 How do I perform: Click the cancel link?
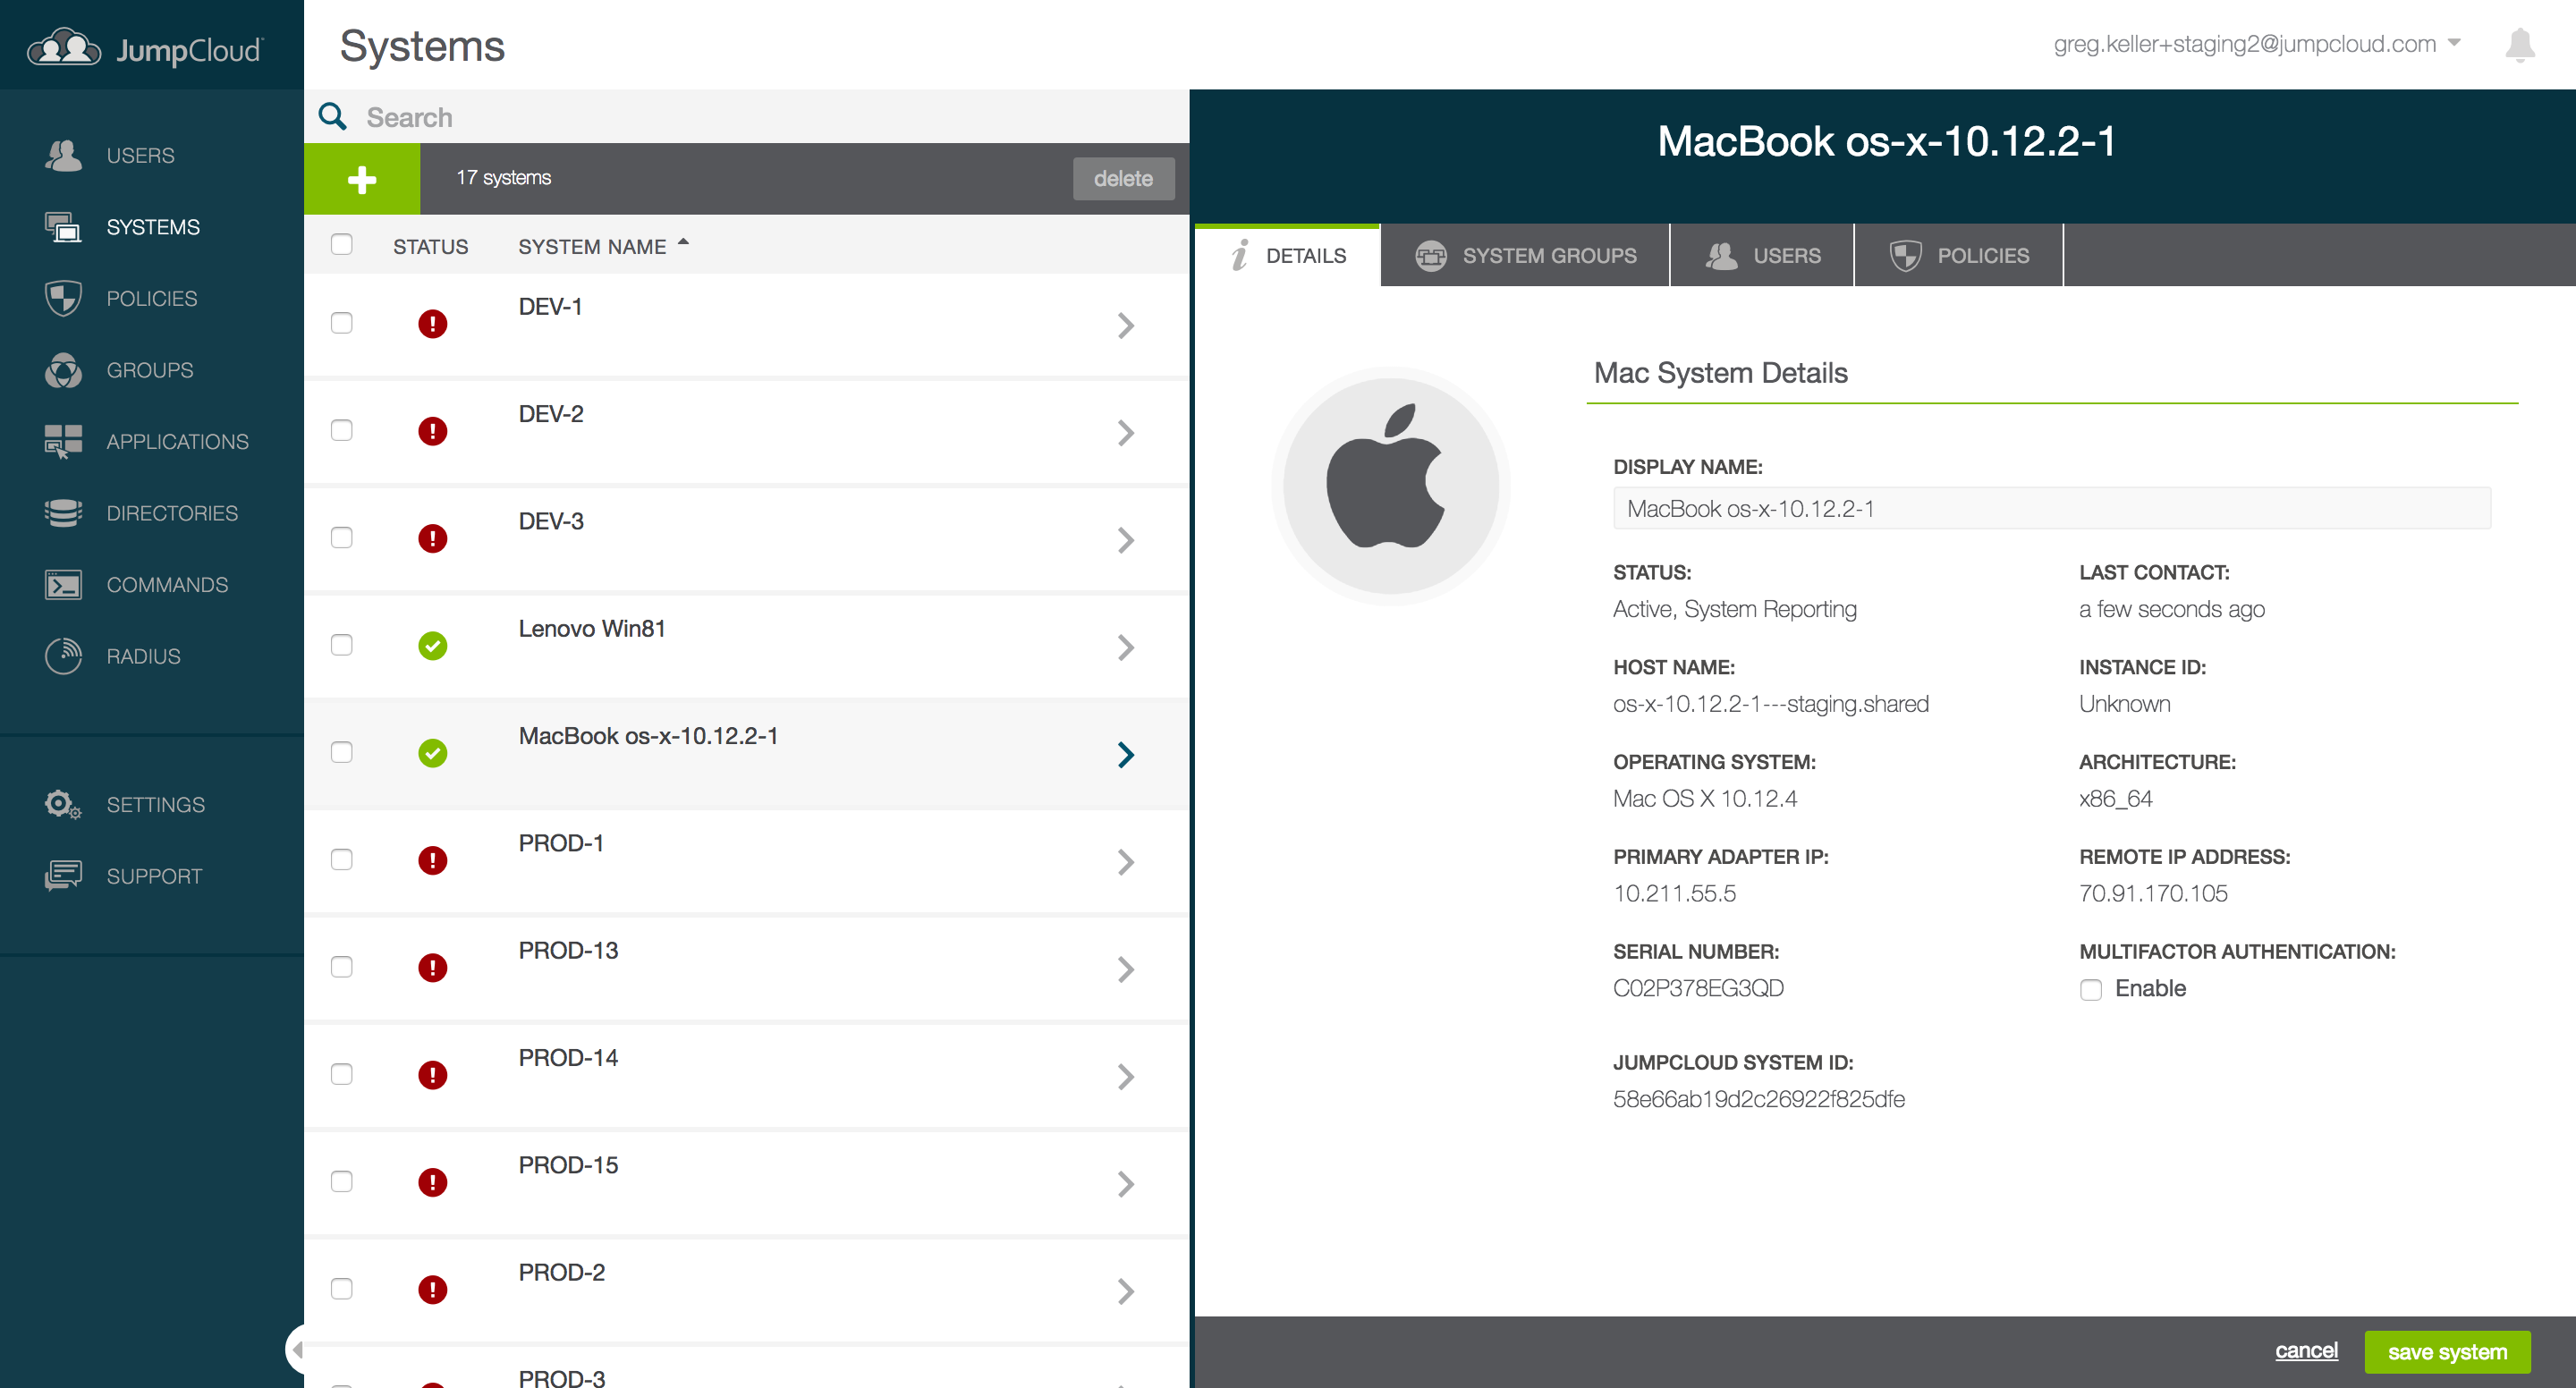tap(2305, 1350)
